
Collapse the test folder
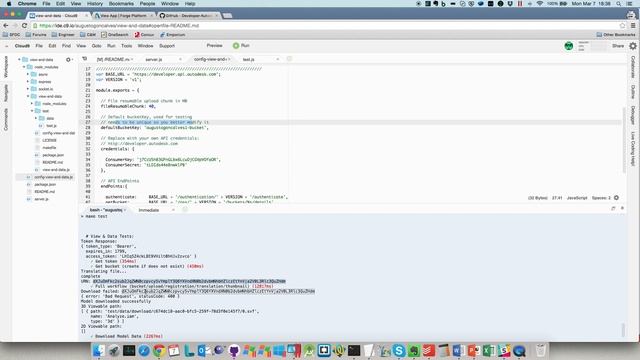pos(32,111)
